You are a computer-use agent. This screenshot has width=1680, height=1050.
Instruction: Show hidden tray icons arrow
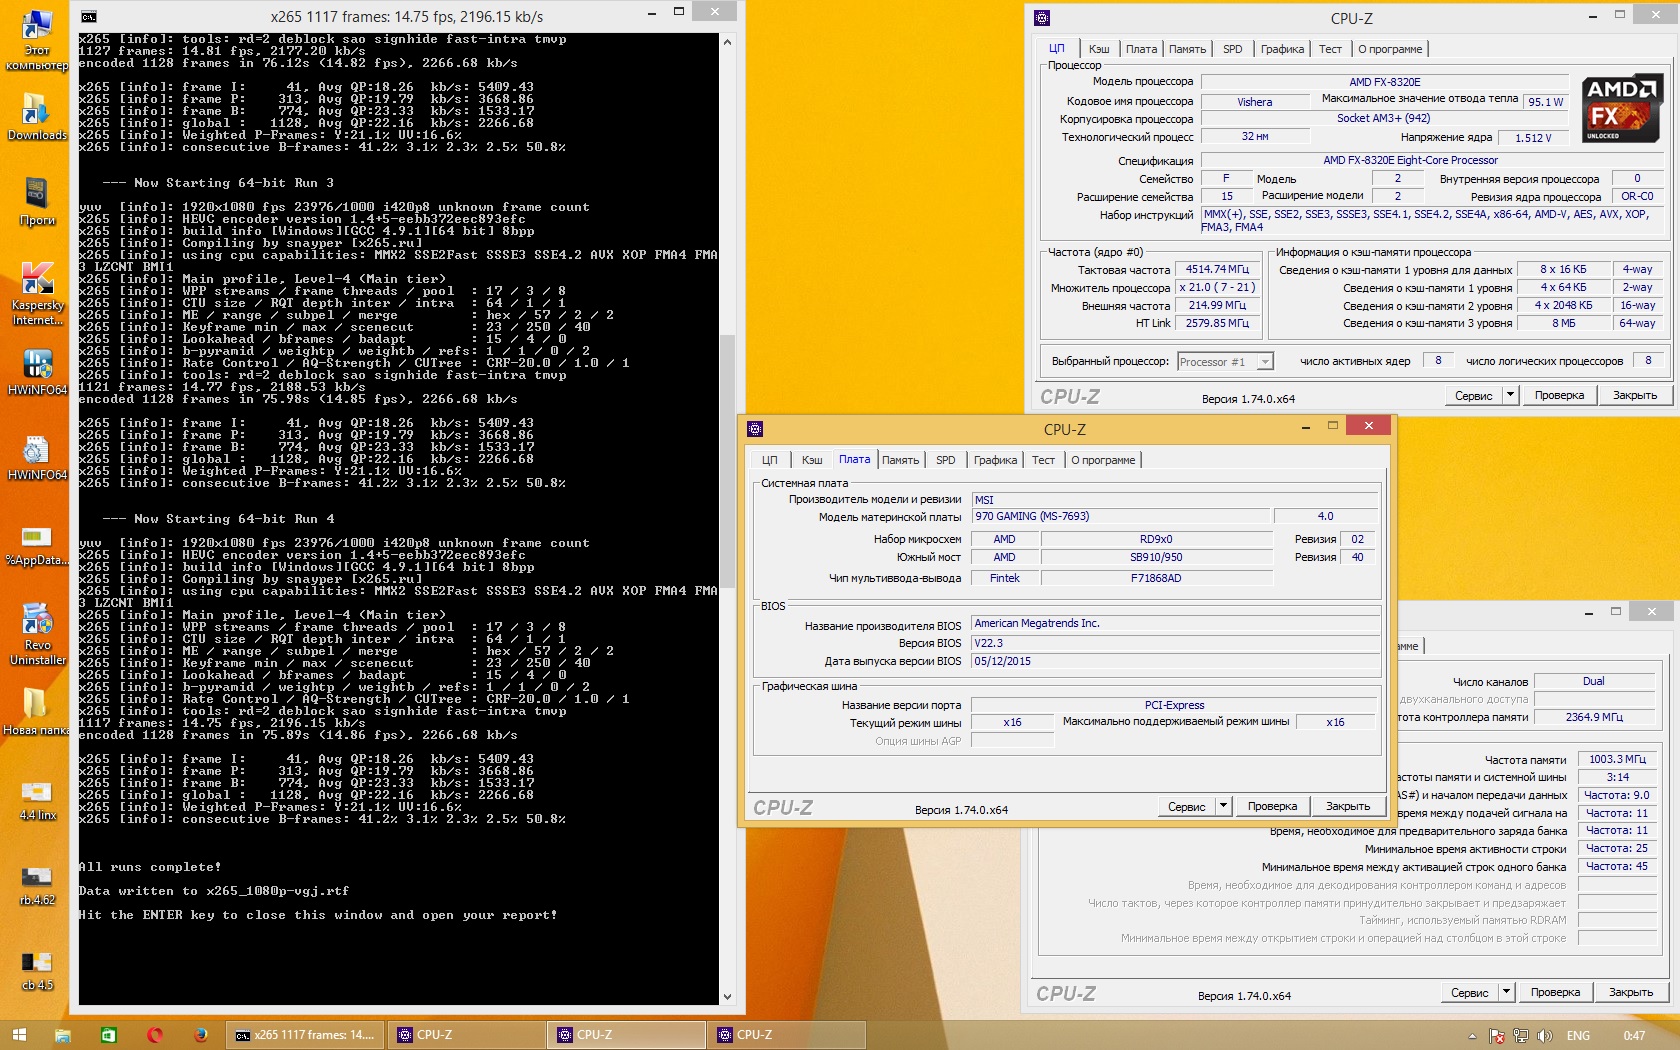coord(1472,1036)
